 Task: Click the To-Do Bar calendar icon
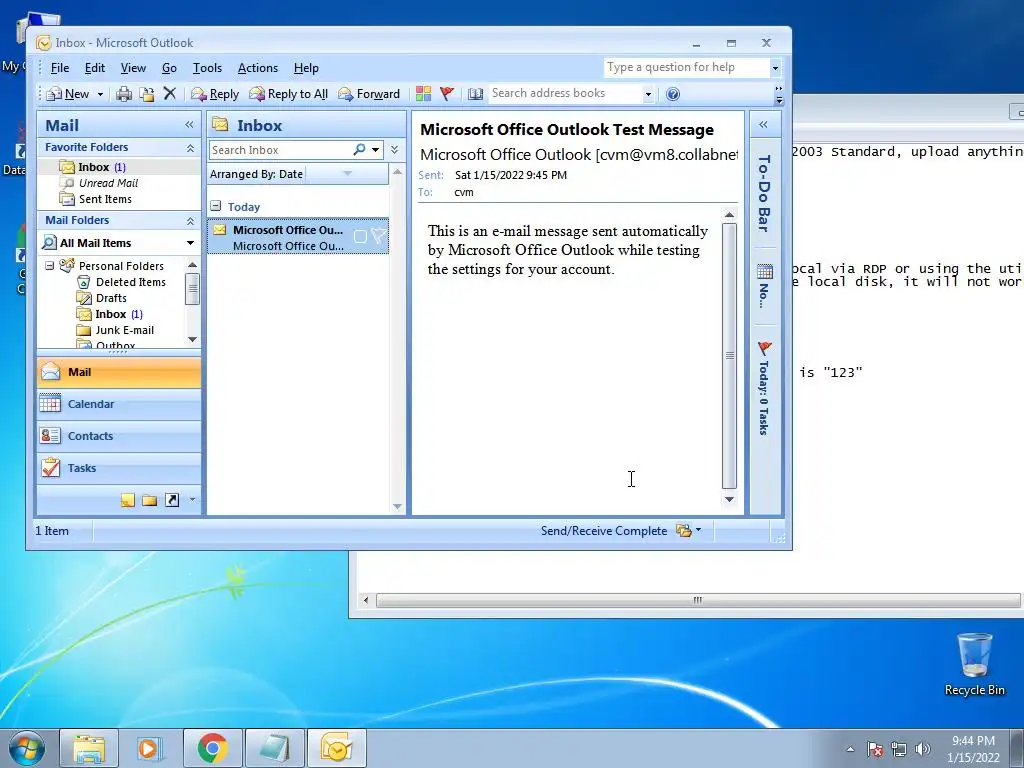coord(765,271)
